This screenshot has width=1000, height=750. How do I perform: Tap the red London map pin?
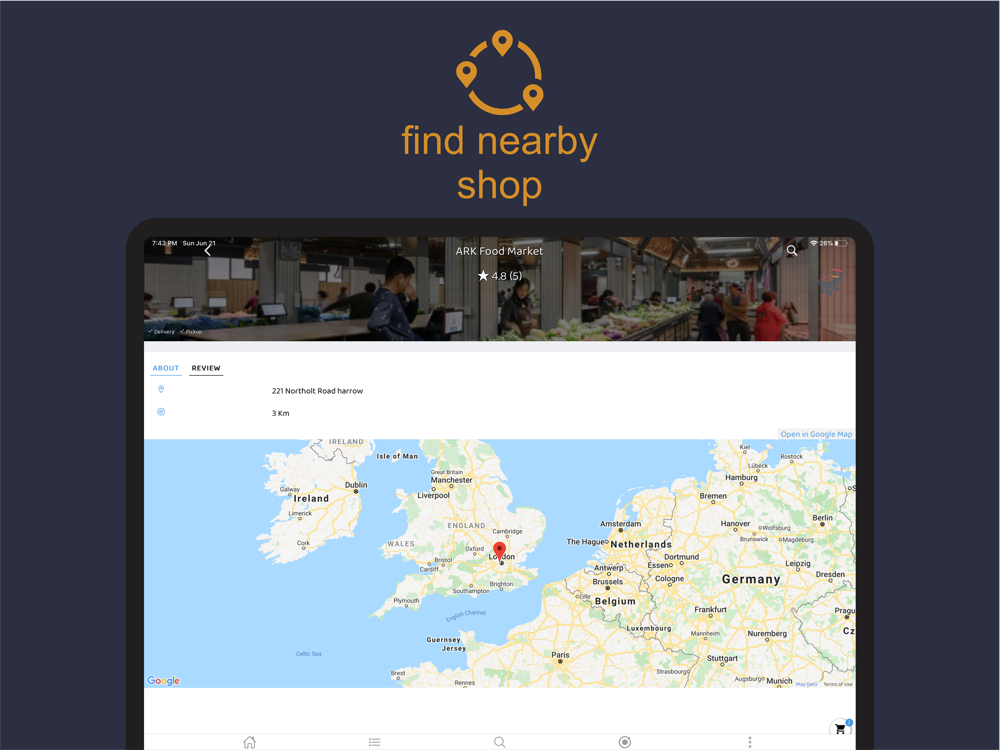[x=499, y=552]
